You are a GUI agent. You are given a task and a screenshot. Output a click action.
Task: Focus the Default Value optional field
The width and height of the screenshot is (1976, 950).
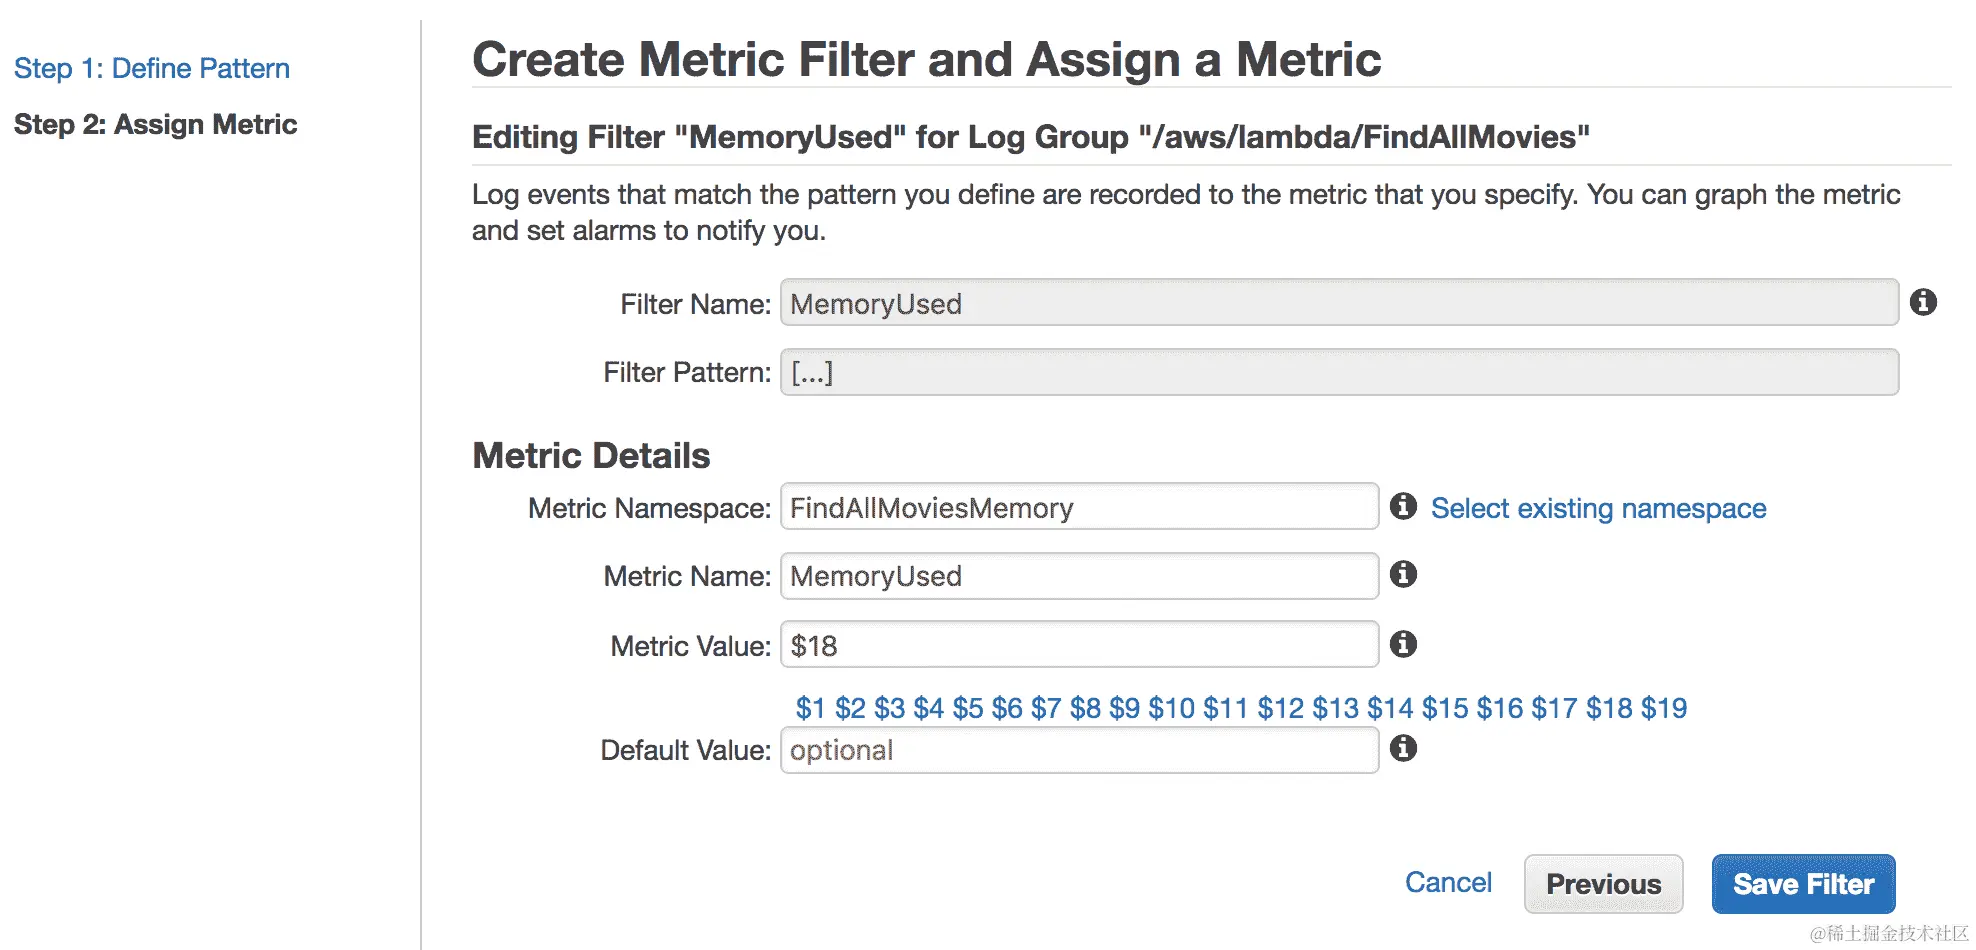tap(1079, 750)
